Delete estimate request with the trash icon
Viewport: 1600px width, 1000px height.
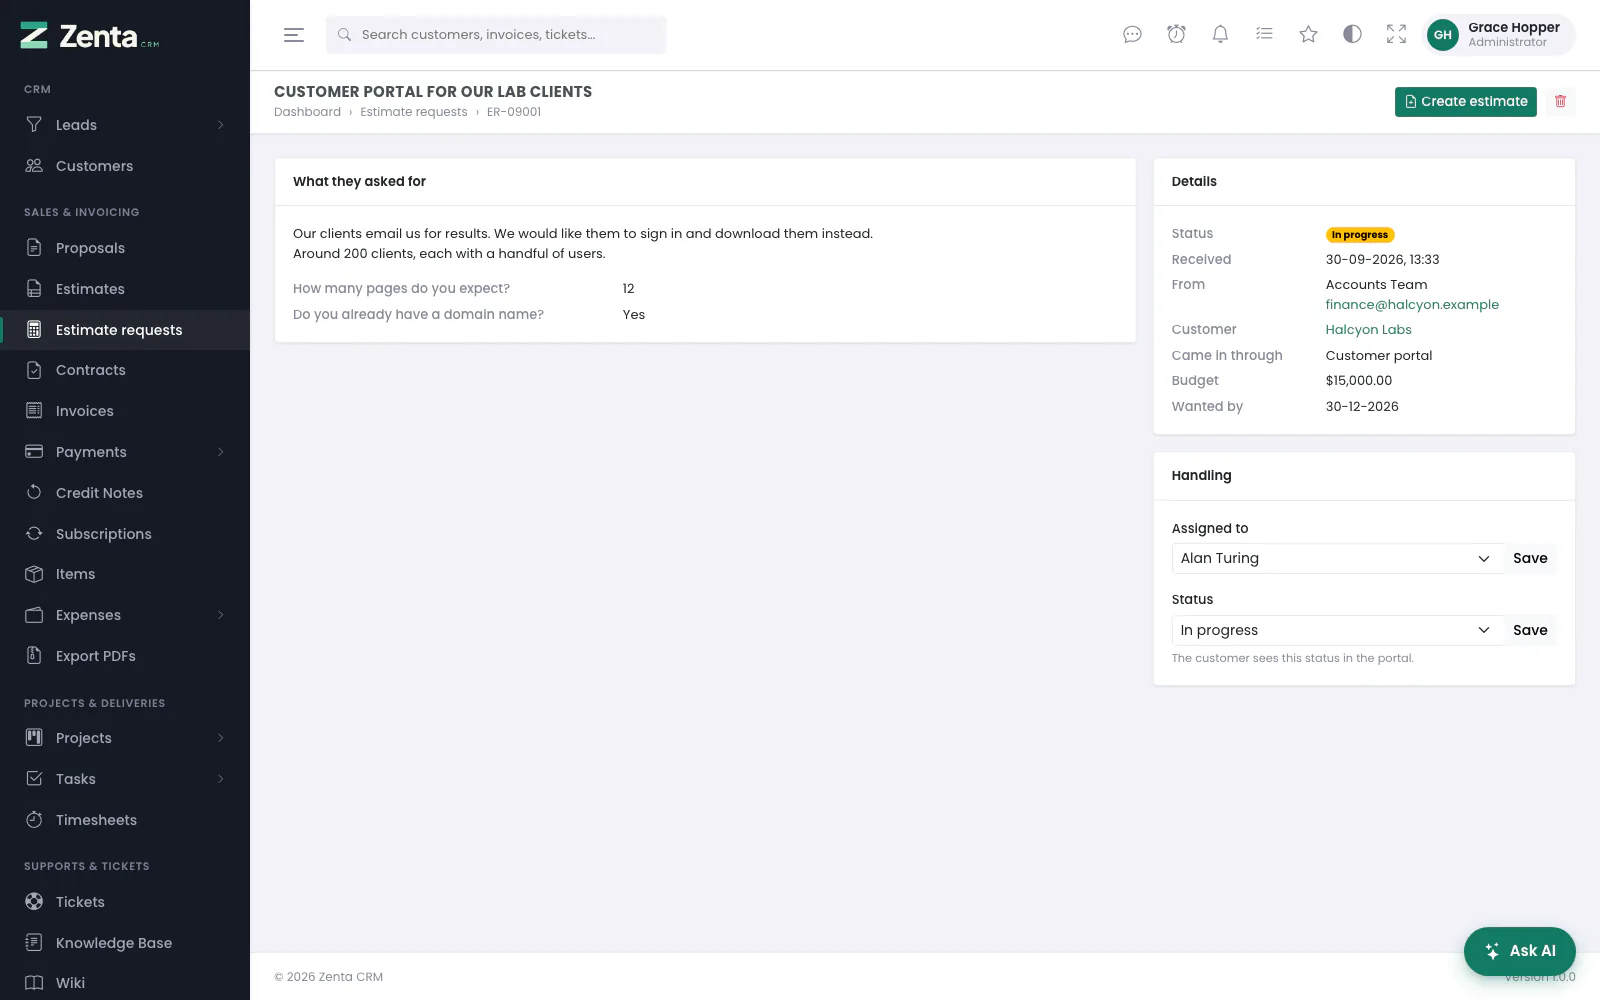click(1560, 101)
